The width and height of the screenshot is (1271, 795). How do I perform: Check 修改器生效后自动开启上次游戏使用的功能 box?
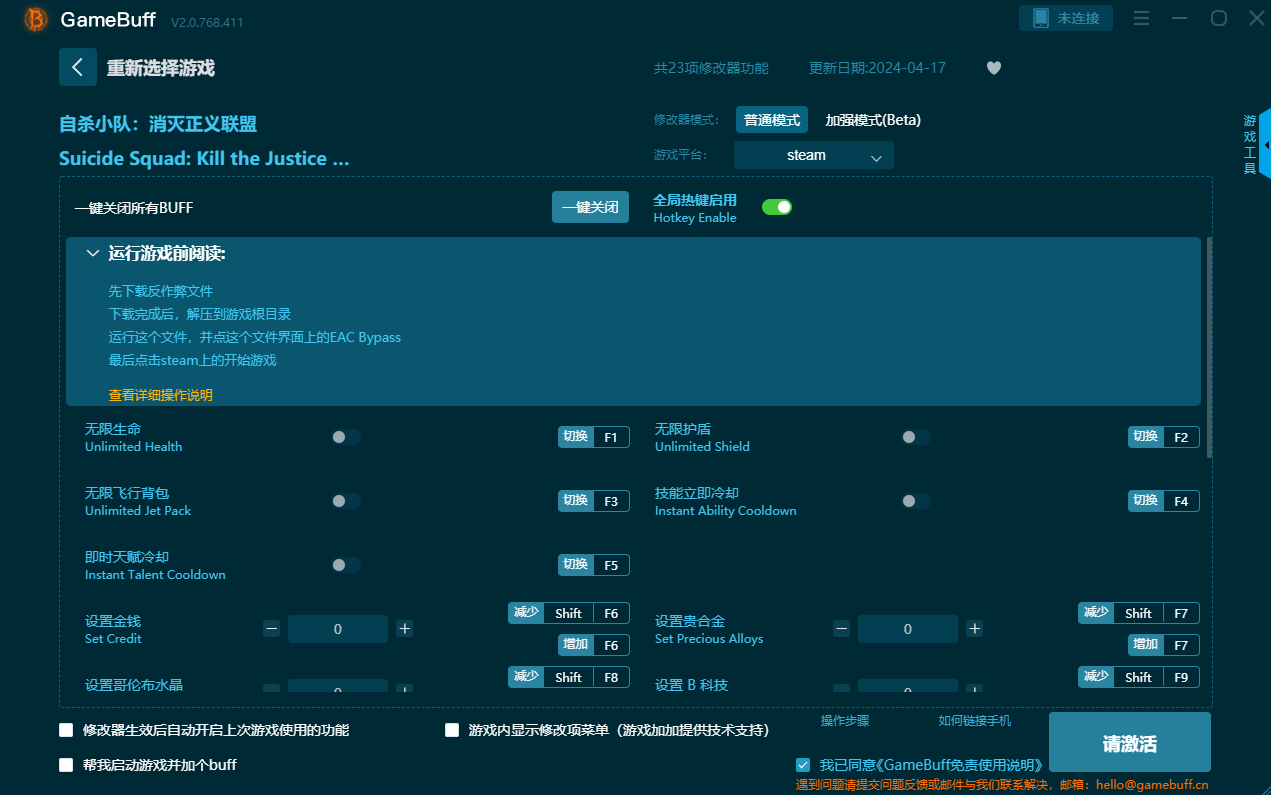click(x=66, y=730)
